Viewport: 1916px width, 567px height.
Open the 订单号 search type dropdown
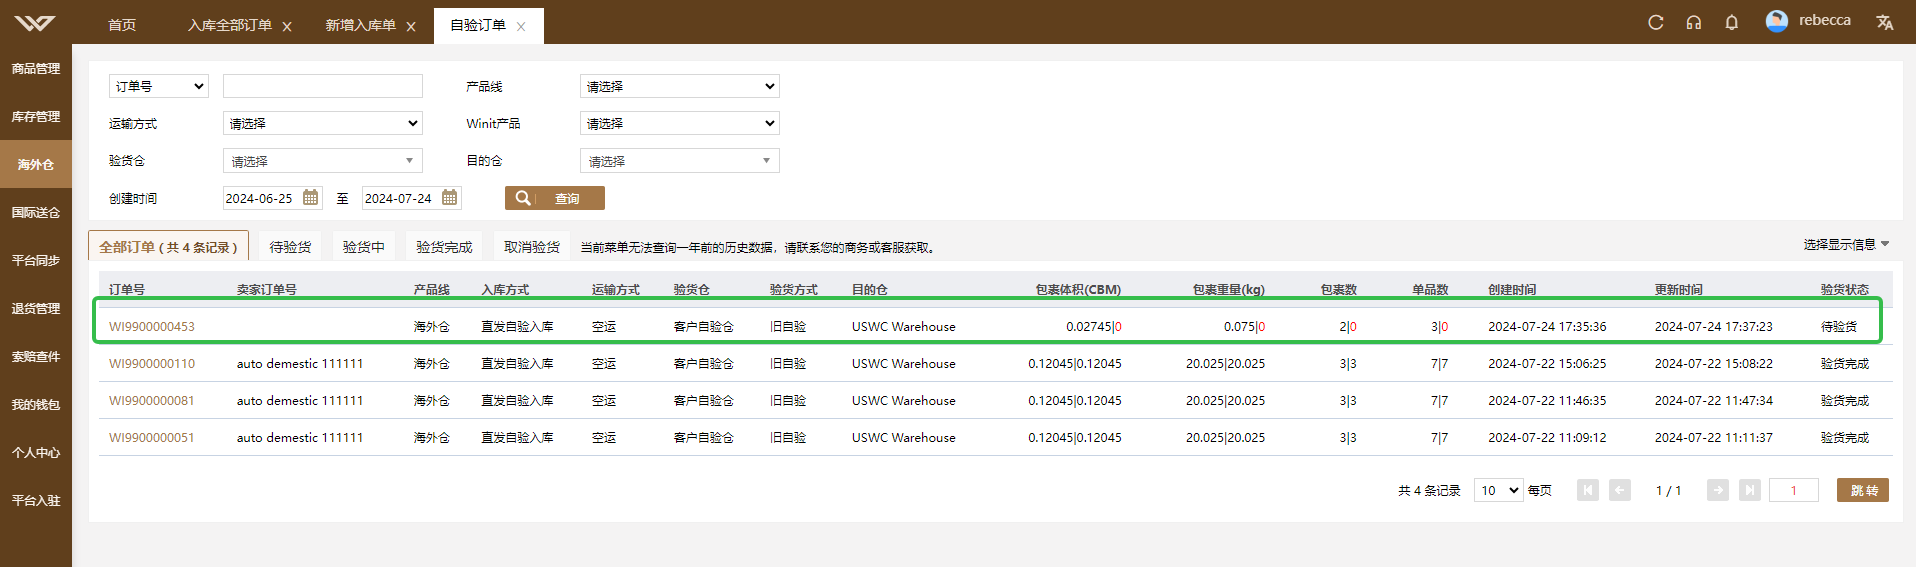(158, 86)
